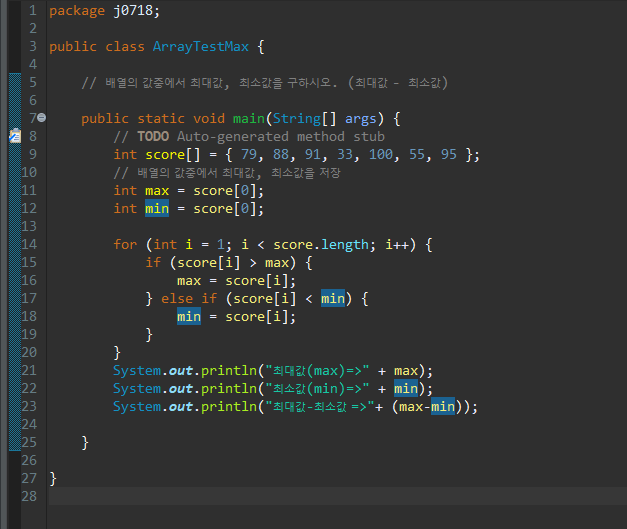Click score.length in the for loop
This screenshot has width=627, height=529.
[x=321, y=245]
